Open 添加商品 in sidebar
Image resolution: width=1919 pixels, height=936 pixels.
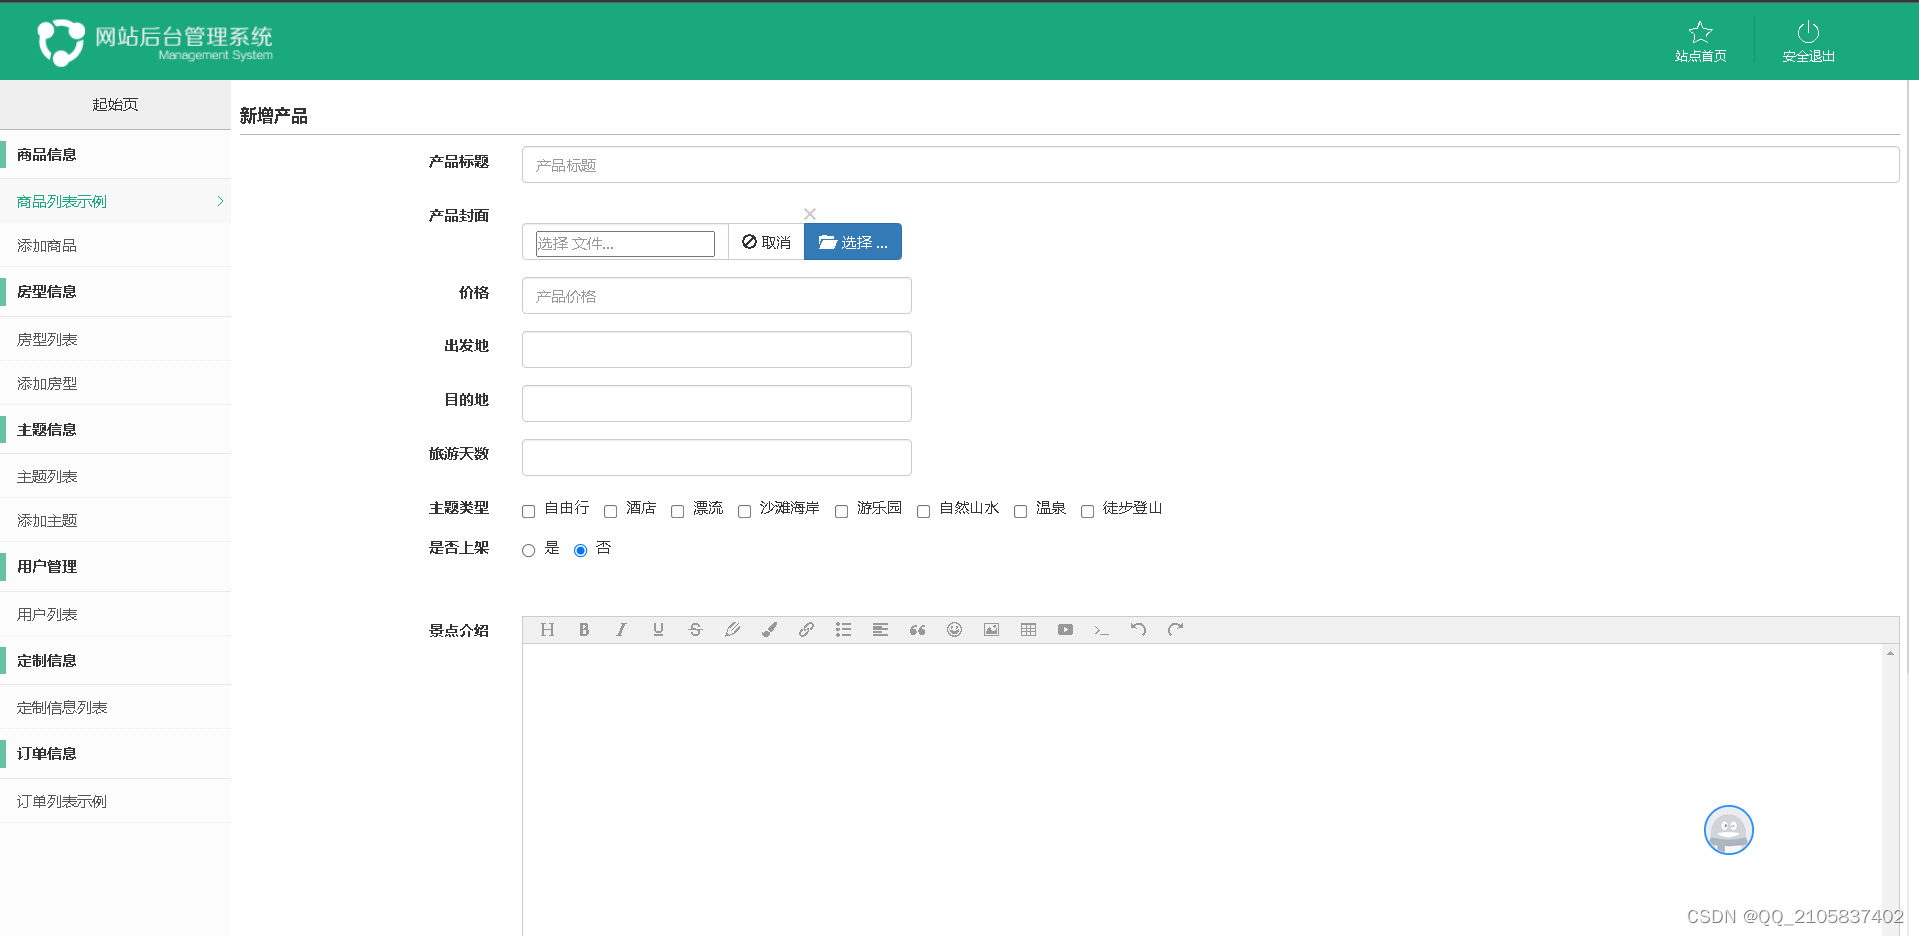(115, 245)
